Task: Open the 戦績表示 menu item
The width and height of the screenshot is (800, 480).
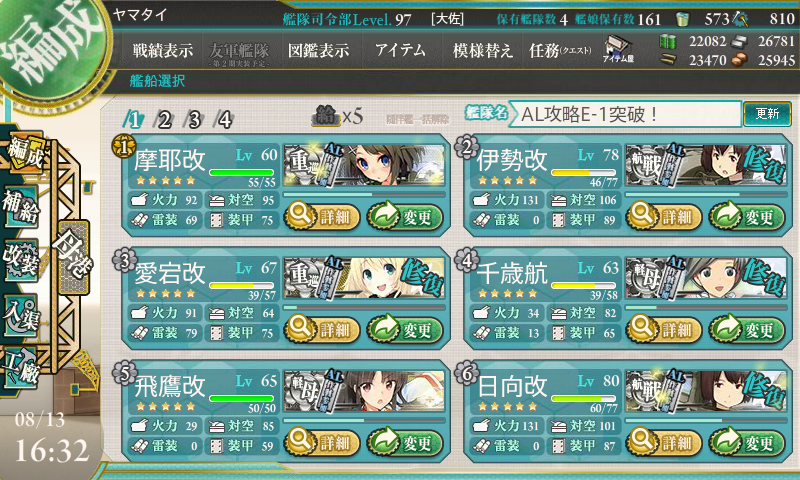Action: tap(163, 50)
